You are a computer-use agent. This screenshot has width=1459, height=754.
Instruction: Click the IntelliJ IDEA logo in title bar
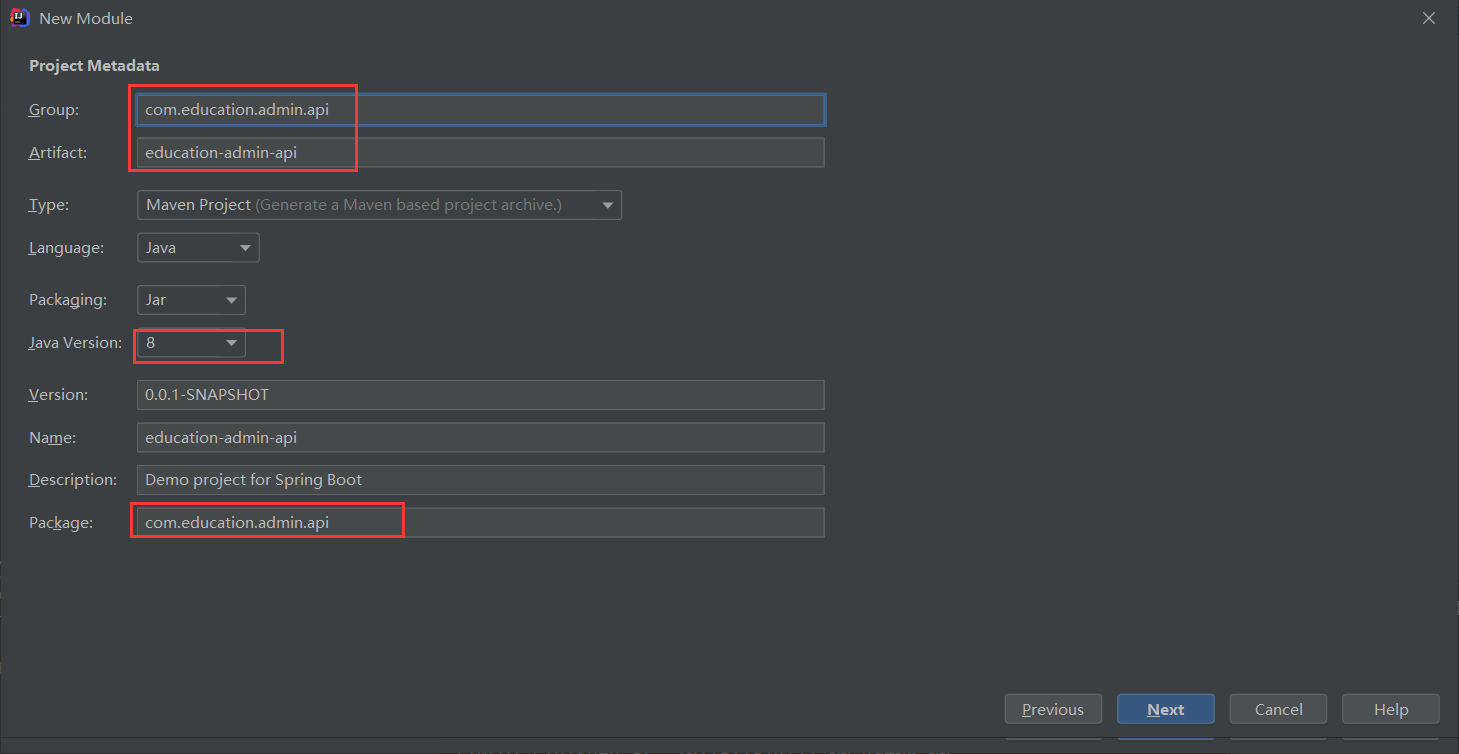[x=19, y=18]
